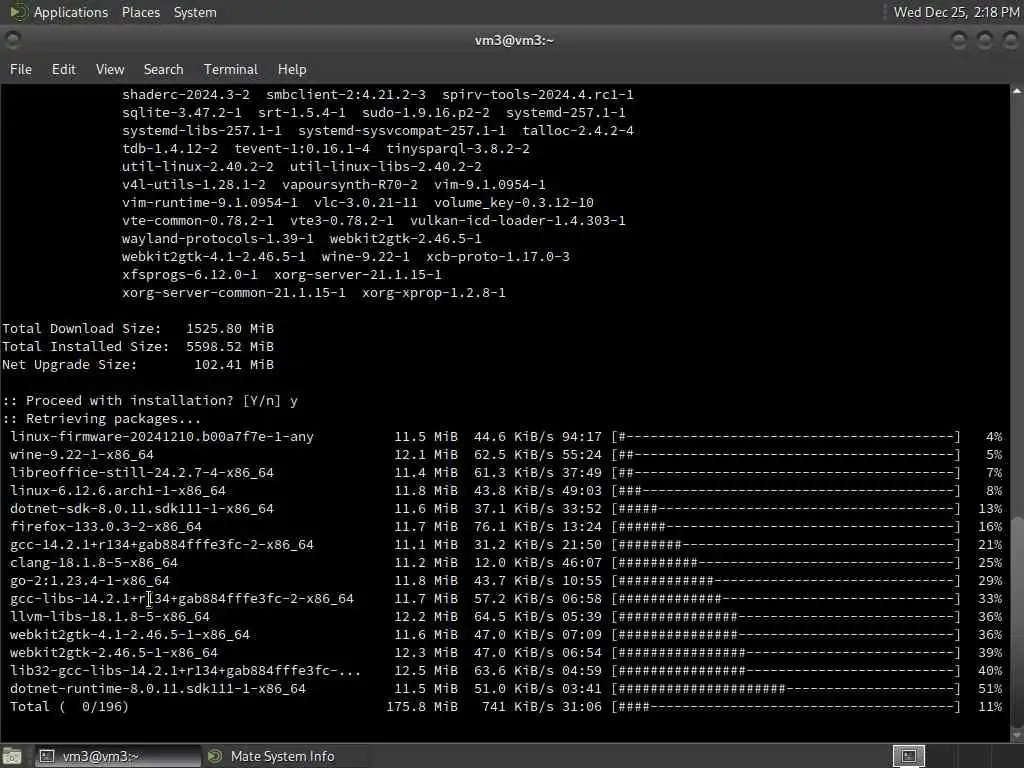This screenshot has width=1024, height=768.
Task: Click the '5598.52 MiB' installed size value
Action: pyautogui.click(x=230, y=347)
